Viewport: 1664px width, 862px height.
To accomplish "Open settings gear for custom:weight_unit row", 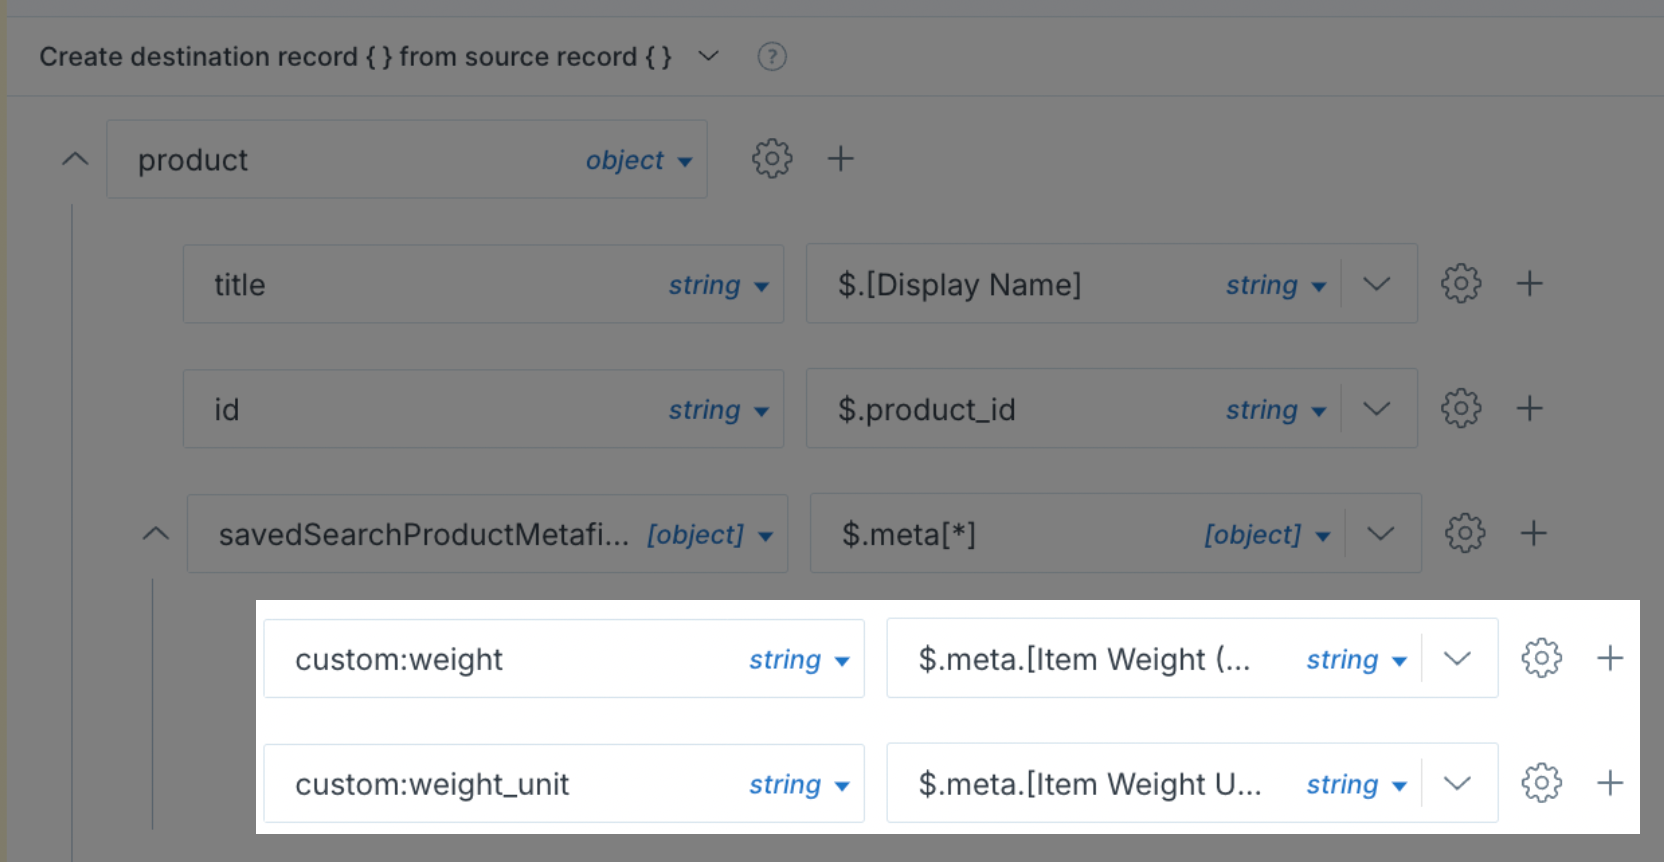I will coord(1542,784).
